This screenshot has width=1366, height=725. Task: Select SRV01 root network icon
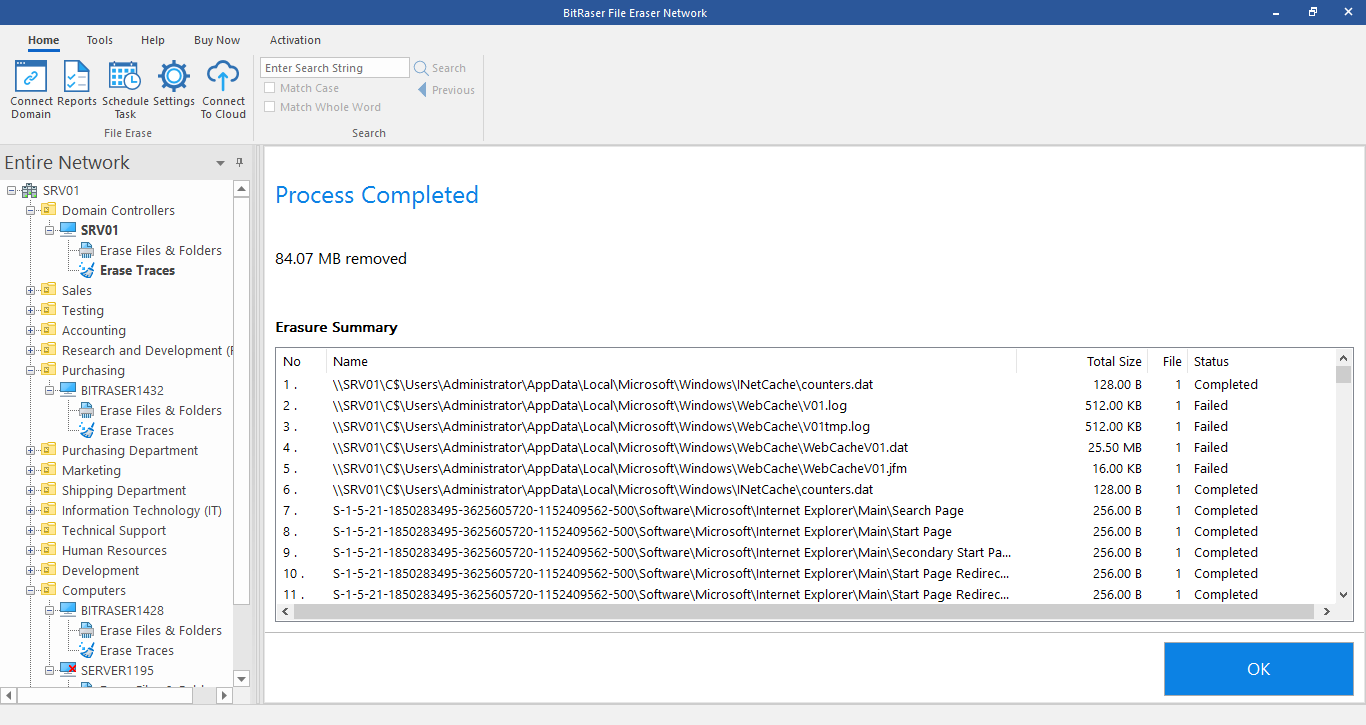[30, 190]
